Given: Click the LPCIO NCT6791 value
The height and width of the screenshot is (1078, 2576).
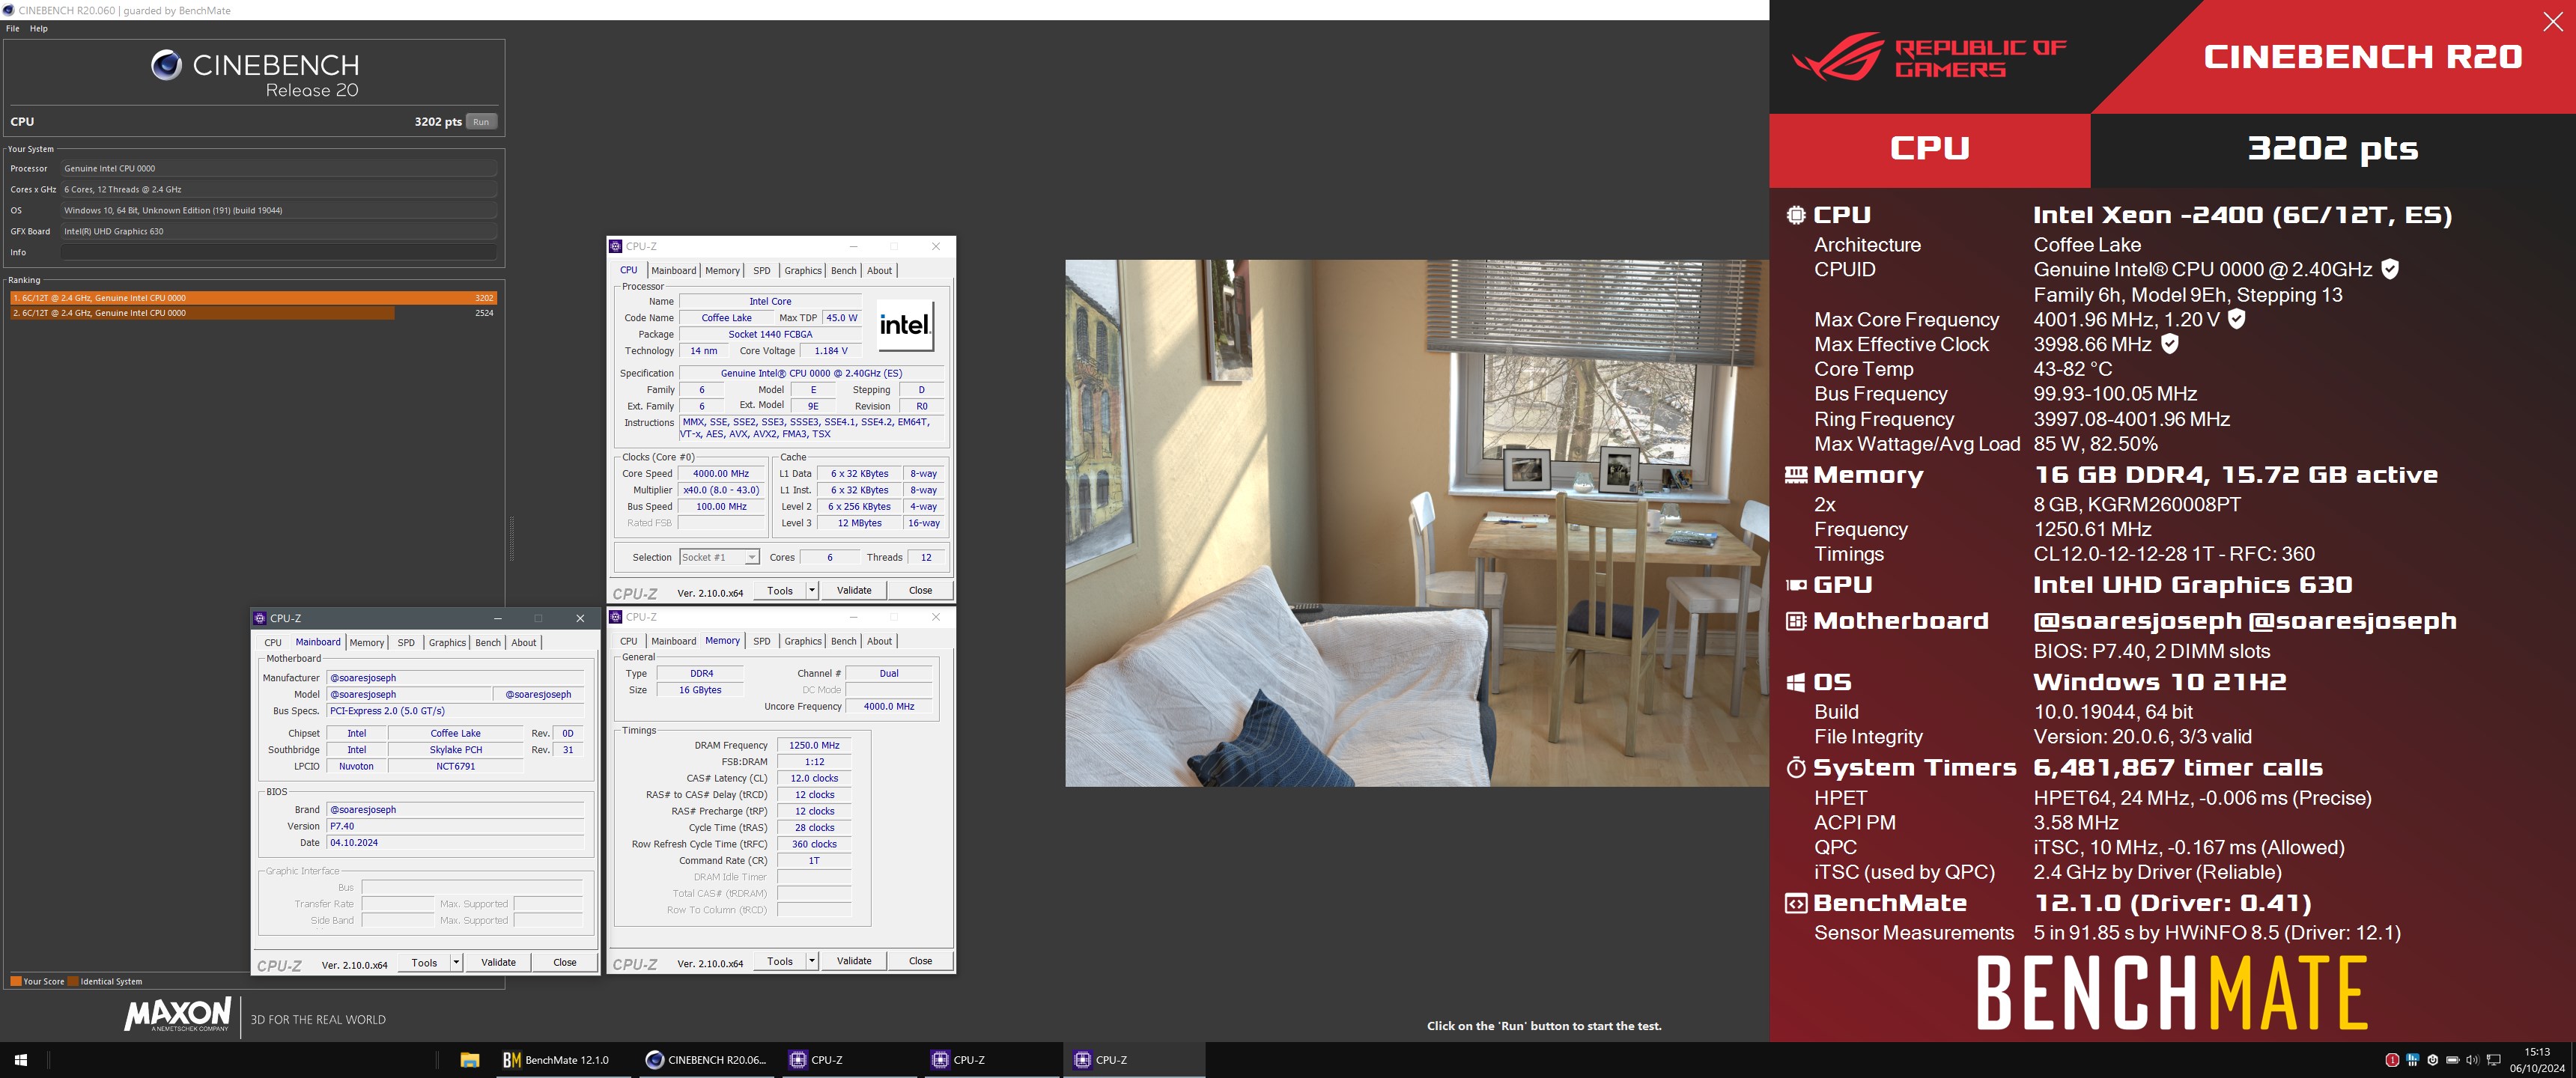Looking at the screenshot, I should tap(455, 766).
